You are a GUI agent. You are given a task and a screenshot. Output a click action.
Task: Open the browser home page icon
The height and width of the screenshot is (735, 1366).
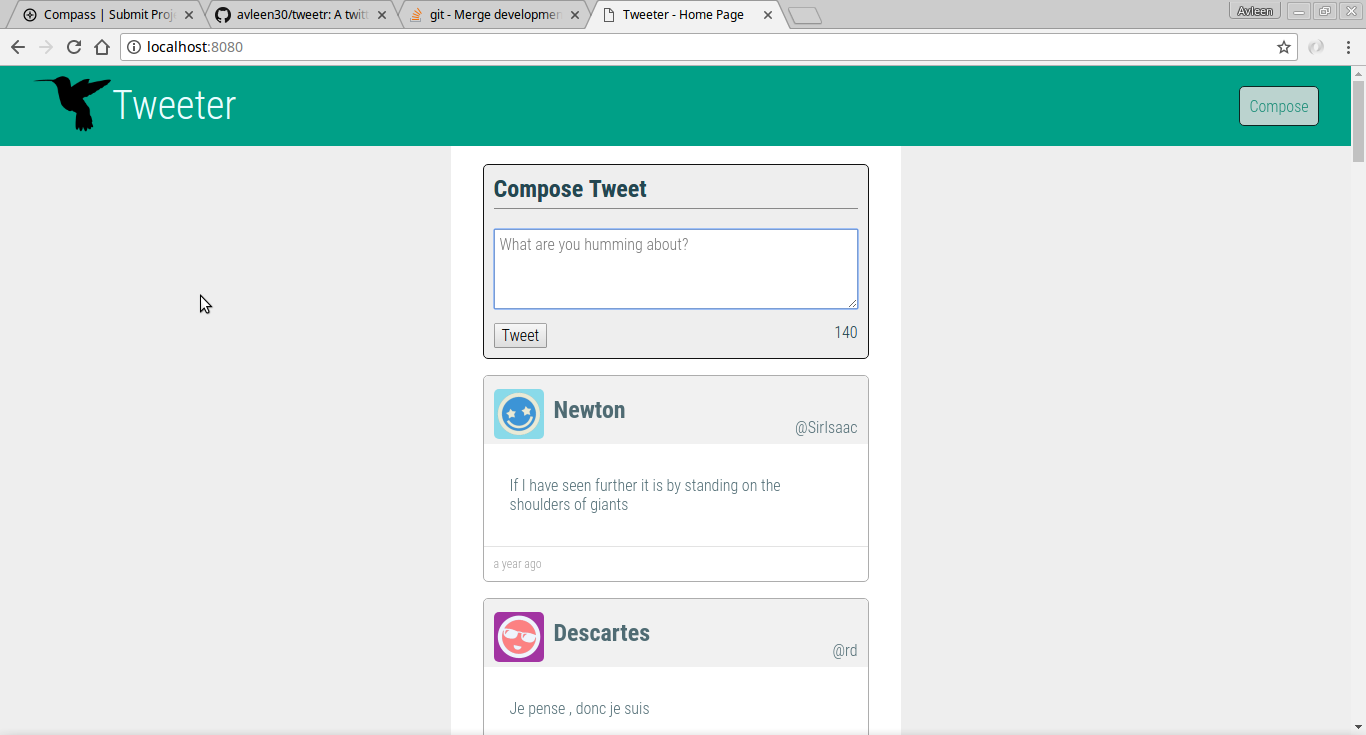coord(102,47)
